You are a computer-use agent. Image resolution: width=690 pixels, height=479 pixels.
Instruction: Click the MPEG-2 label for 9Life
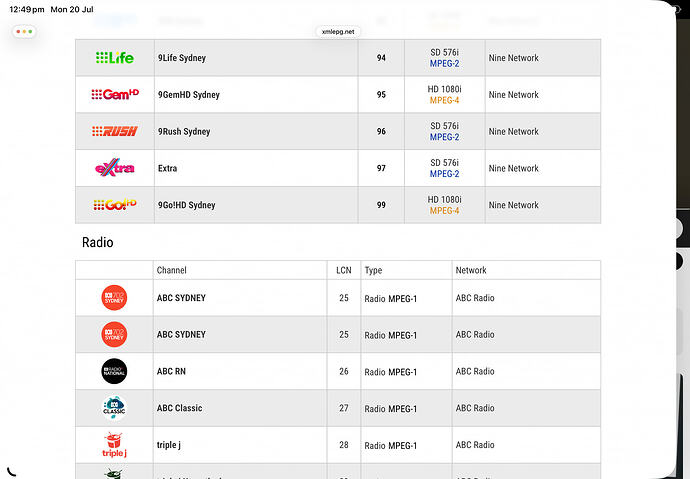pyautogui.click(x=444, y=63)
